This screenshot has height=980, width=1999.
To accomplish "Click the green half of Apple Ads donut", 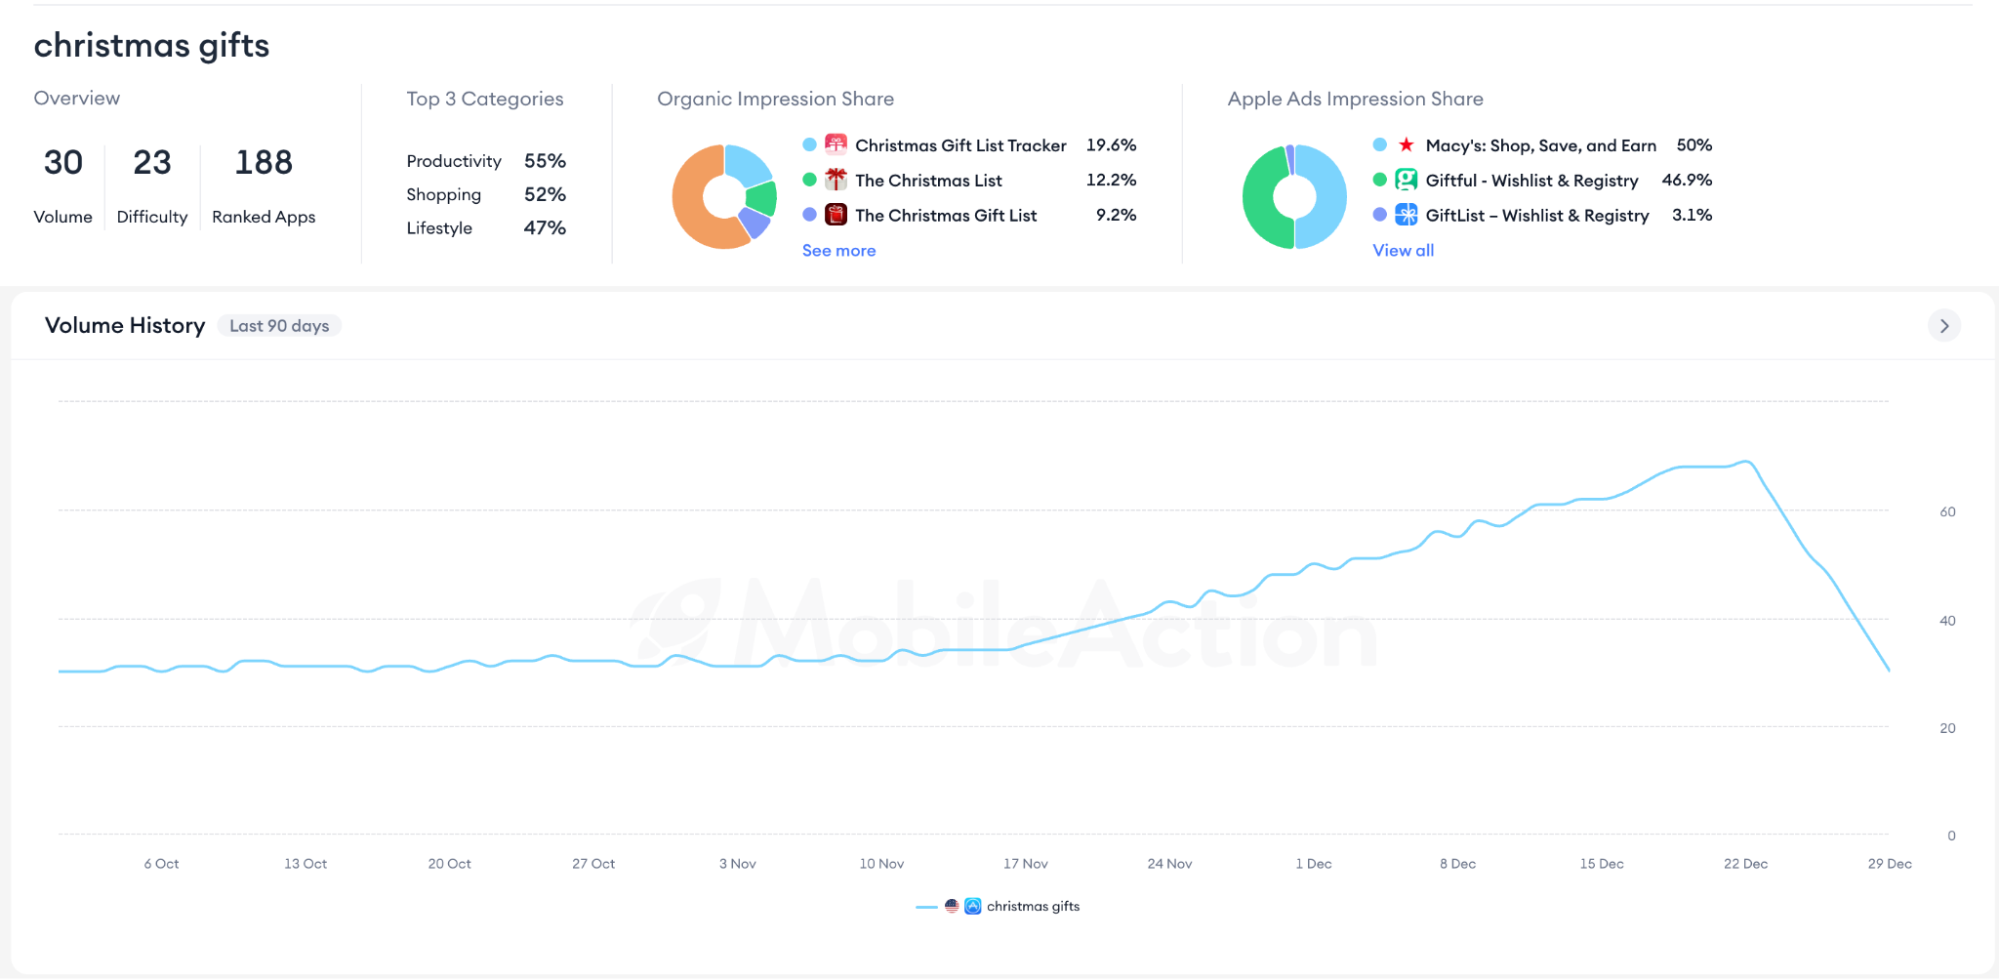I will (x=1262, y=197).
